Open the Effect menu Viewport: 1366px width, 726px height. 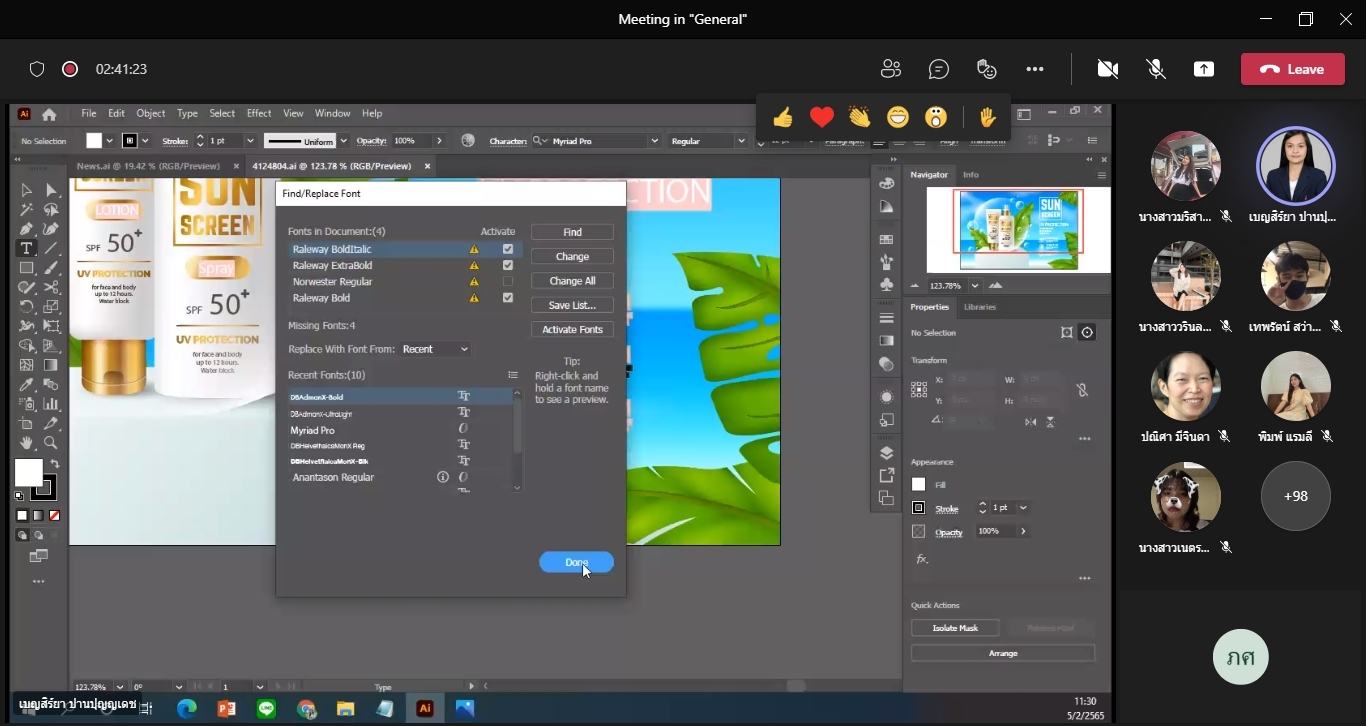coord(259,113)
